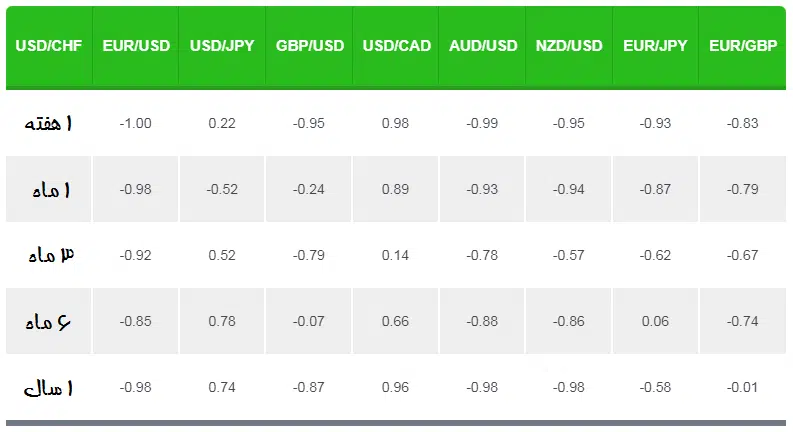Click the USD/JPY column header

(222, 46)
